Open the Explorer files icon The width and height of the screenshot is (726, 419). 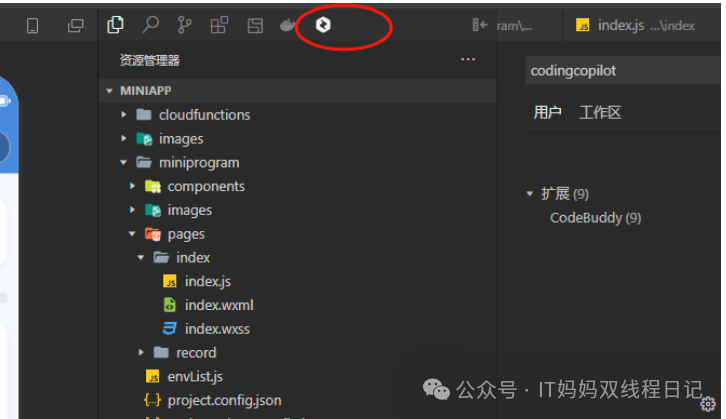tap(115, 25)
